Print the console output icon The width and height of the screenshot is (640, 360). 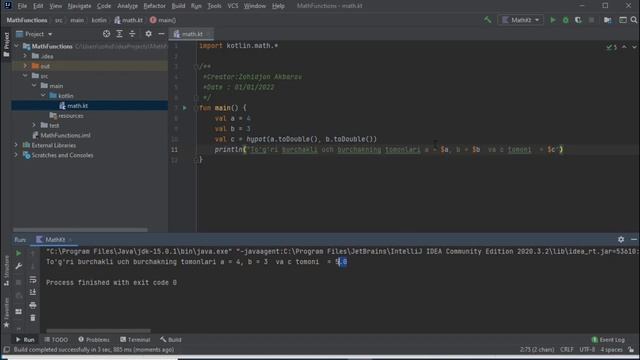tap(33, 305)
